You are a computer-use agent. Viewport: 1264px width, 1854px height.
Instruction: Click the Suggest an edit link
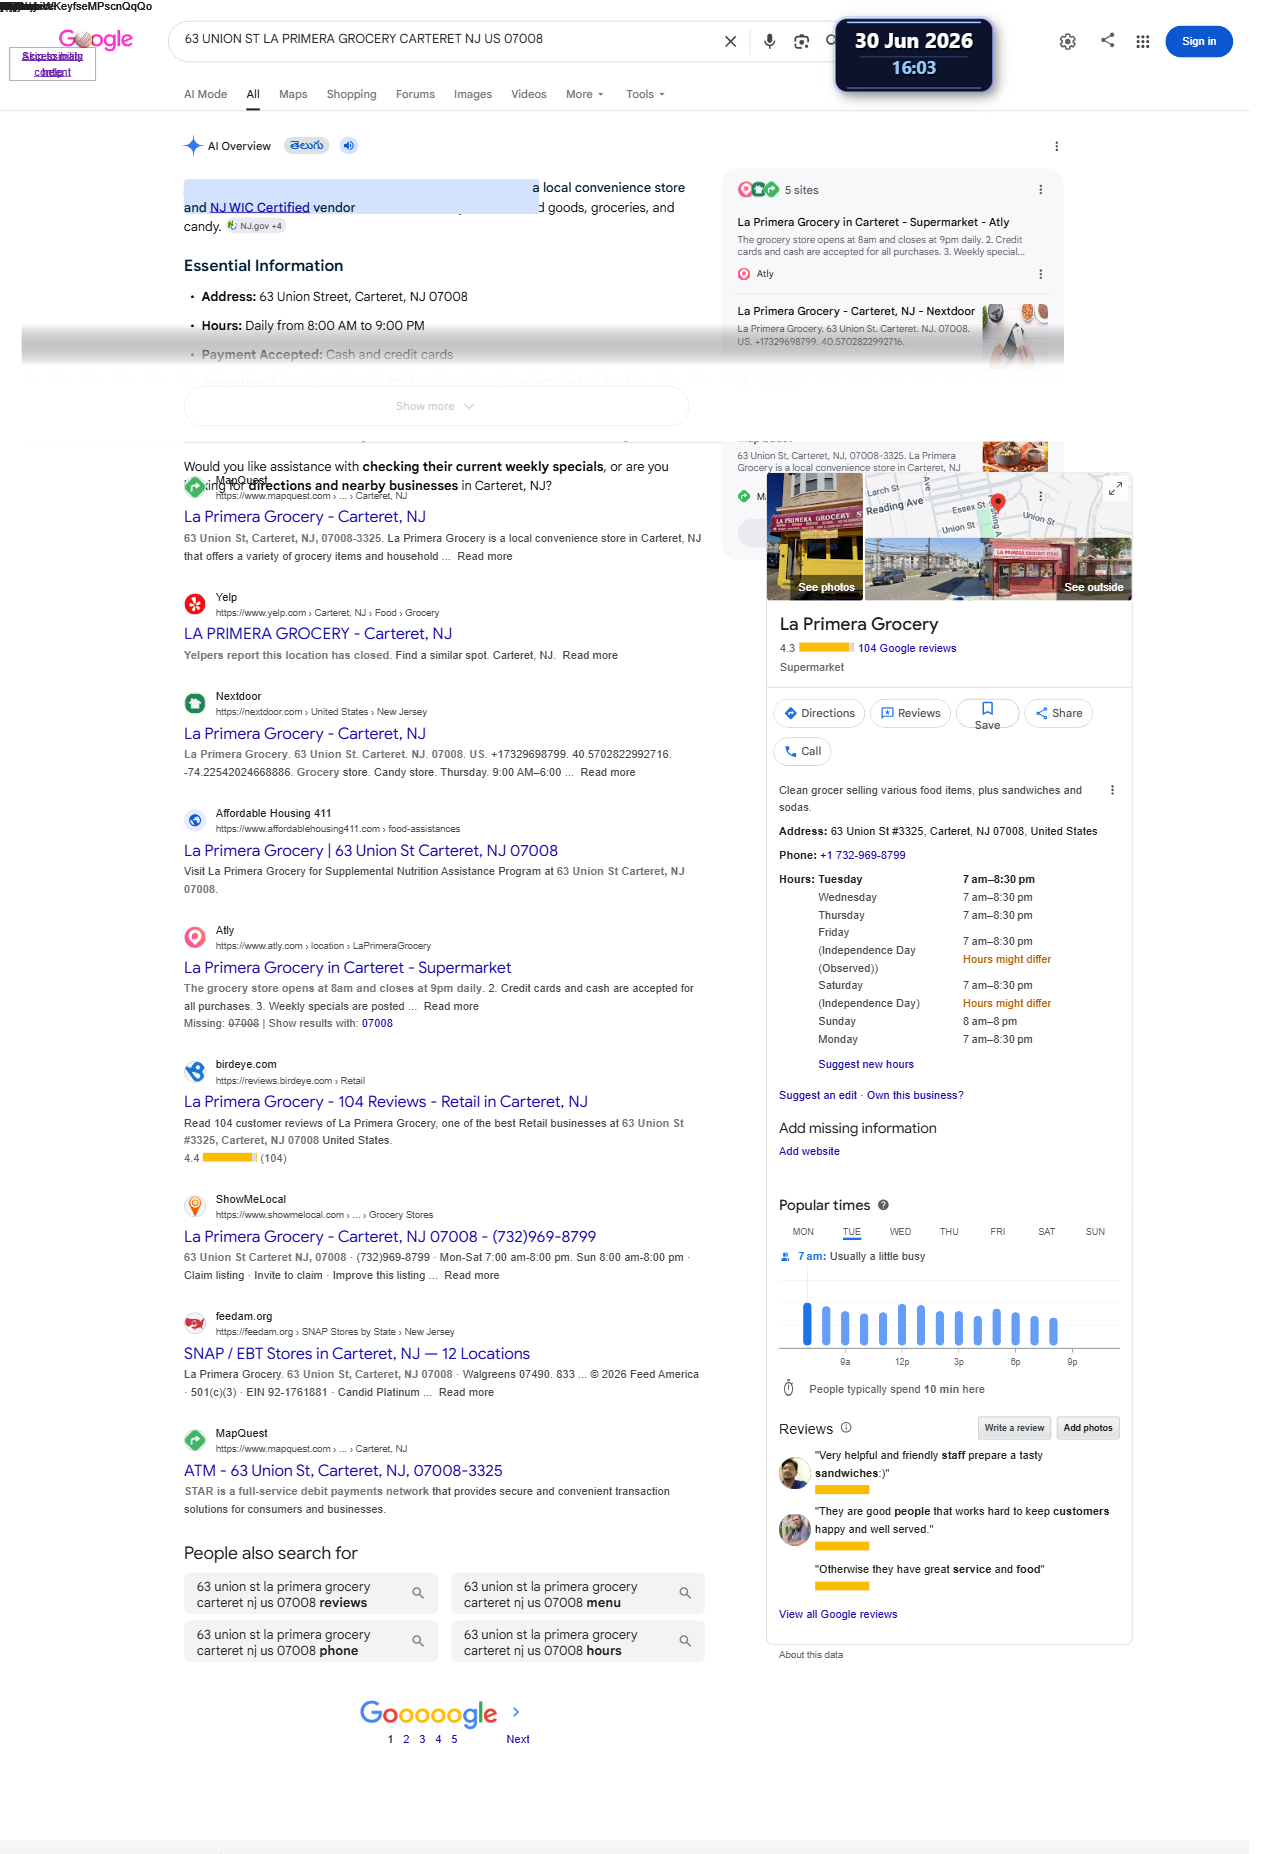(818, 1095)
